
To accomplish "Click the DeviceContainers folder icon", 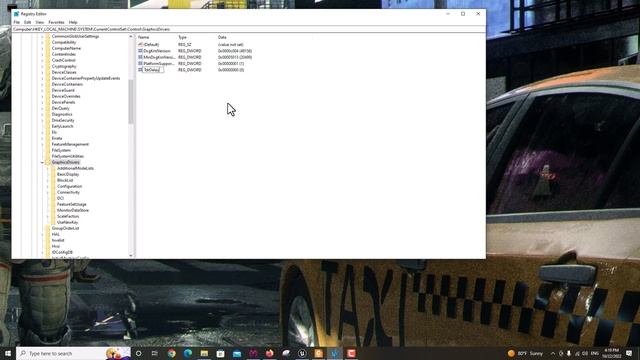I will (48, 84).
